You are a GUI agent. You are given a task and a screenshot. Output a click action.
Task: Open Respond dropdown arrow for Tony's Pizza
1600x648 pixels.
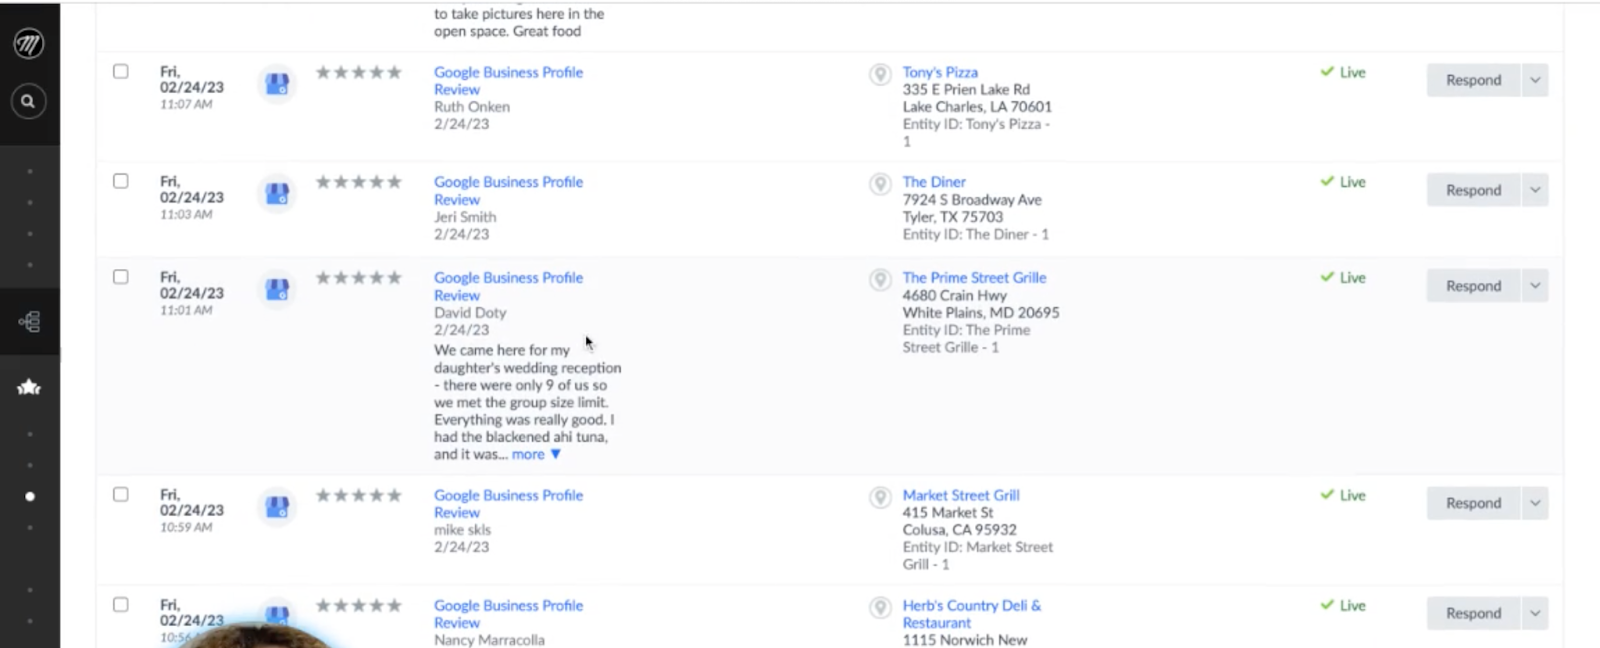1535,80
